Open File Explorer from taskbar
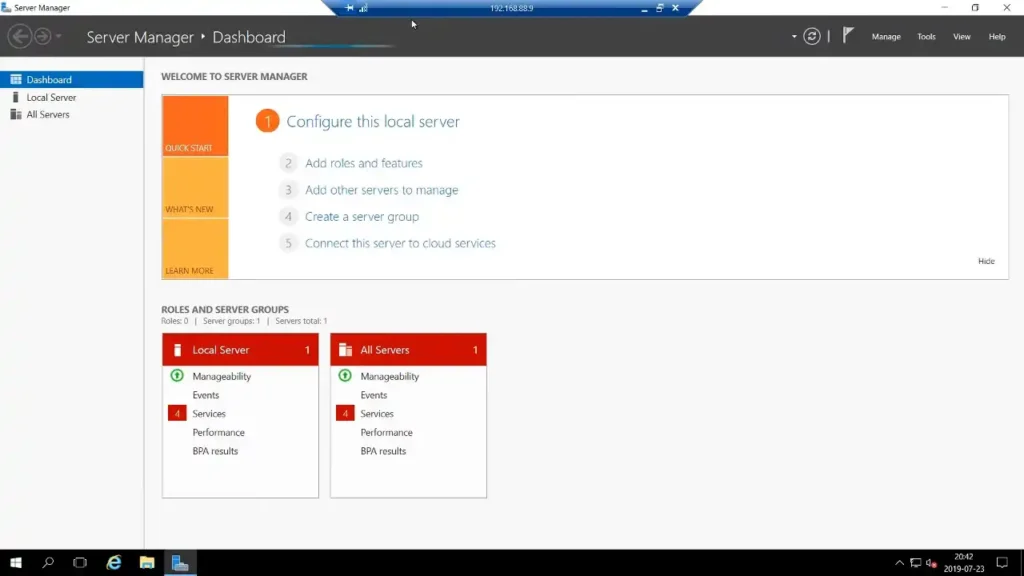 click(147, 562)
